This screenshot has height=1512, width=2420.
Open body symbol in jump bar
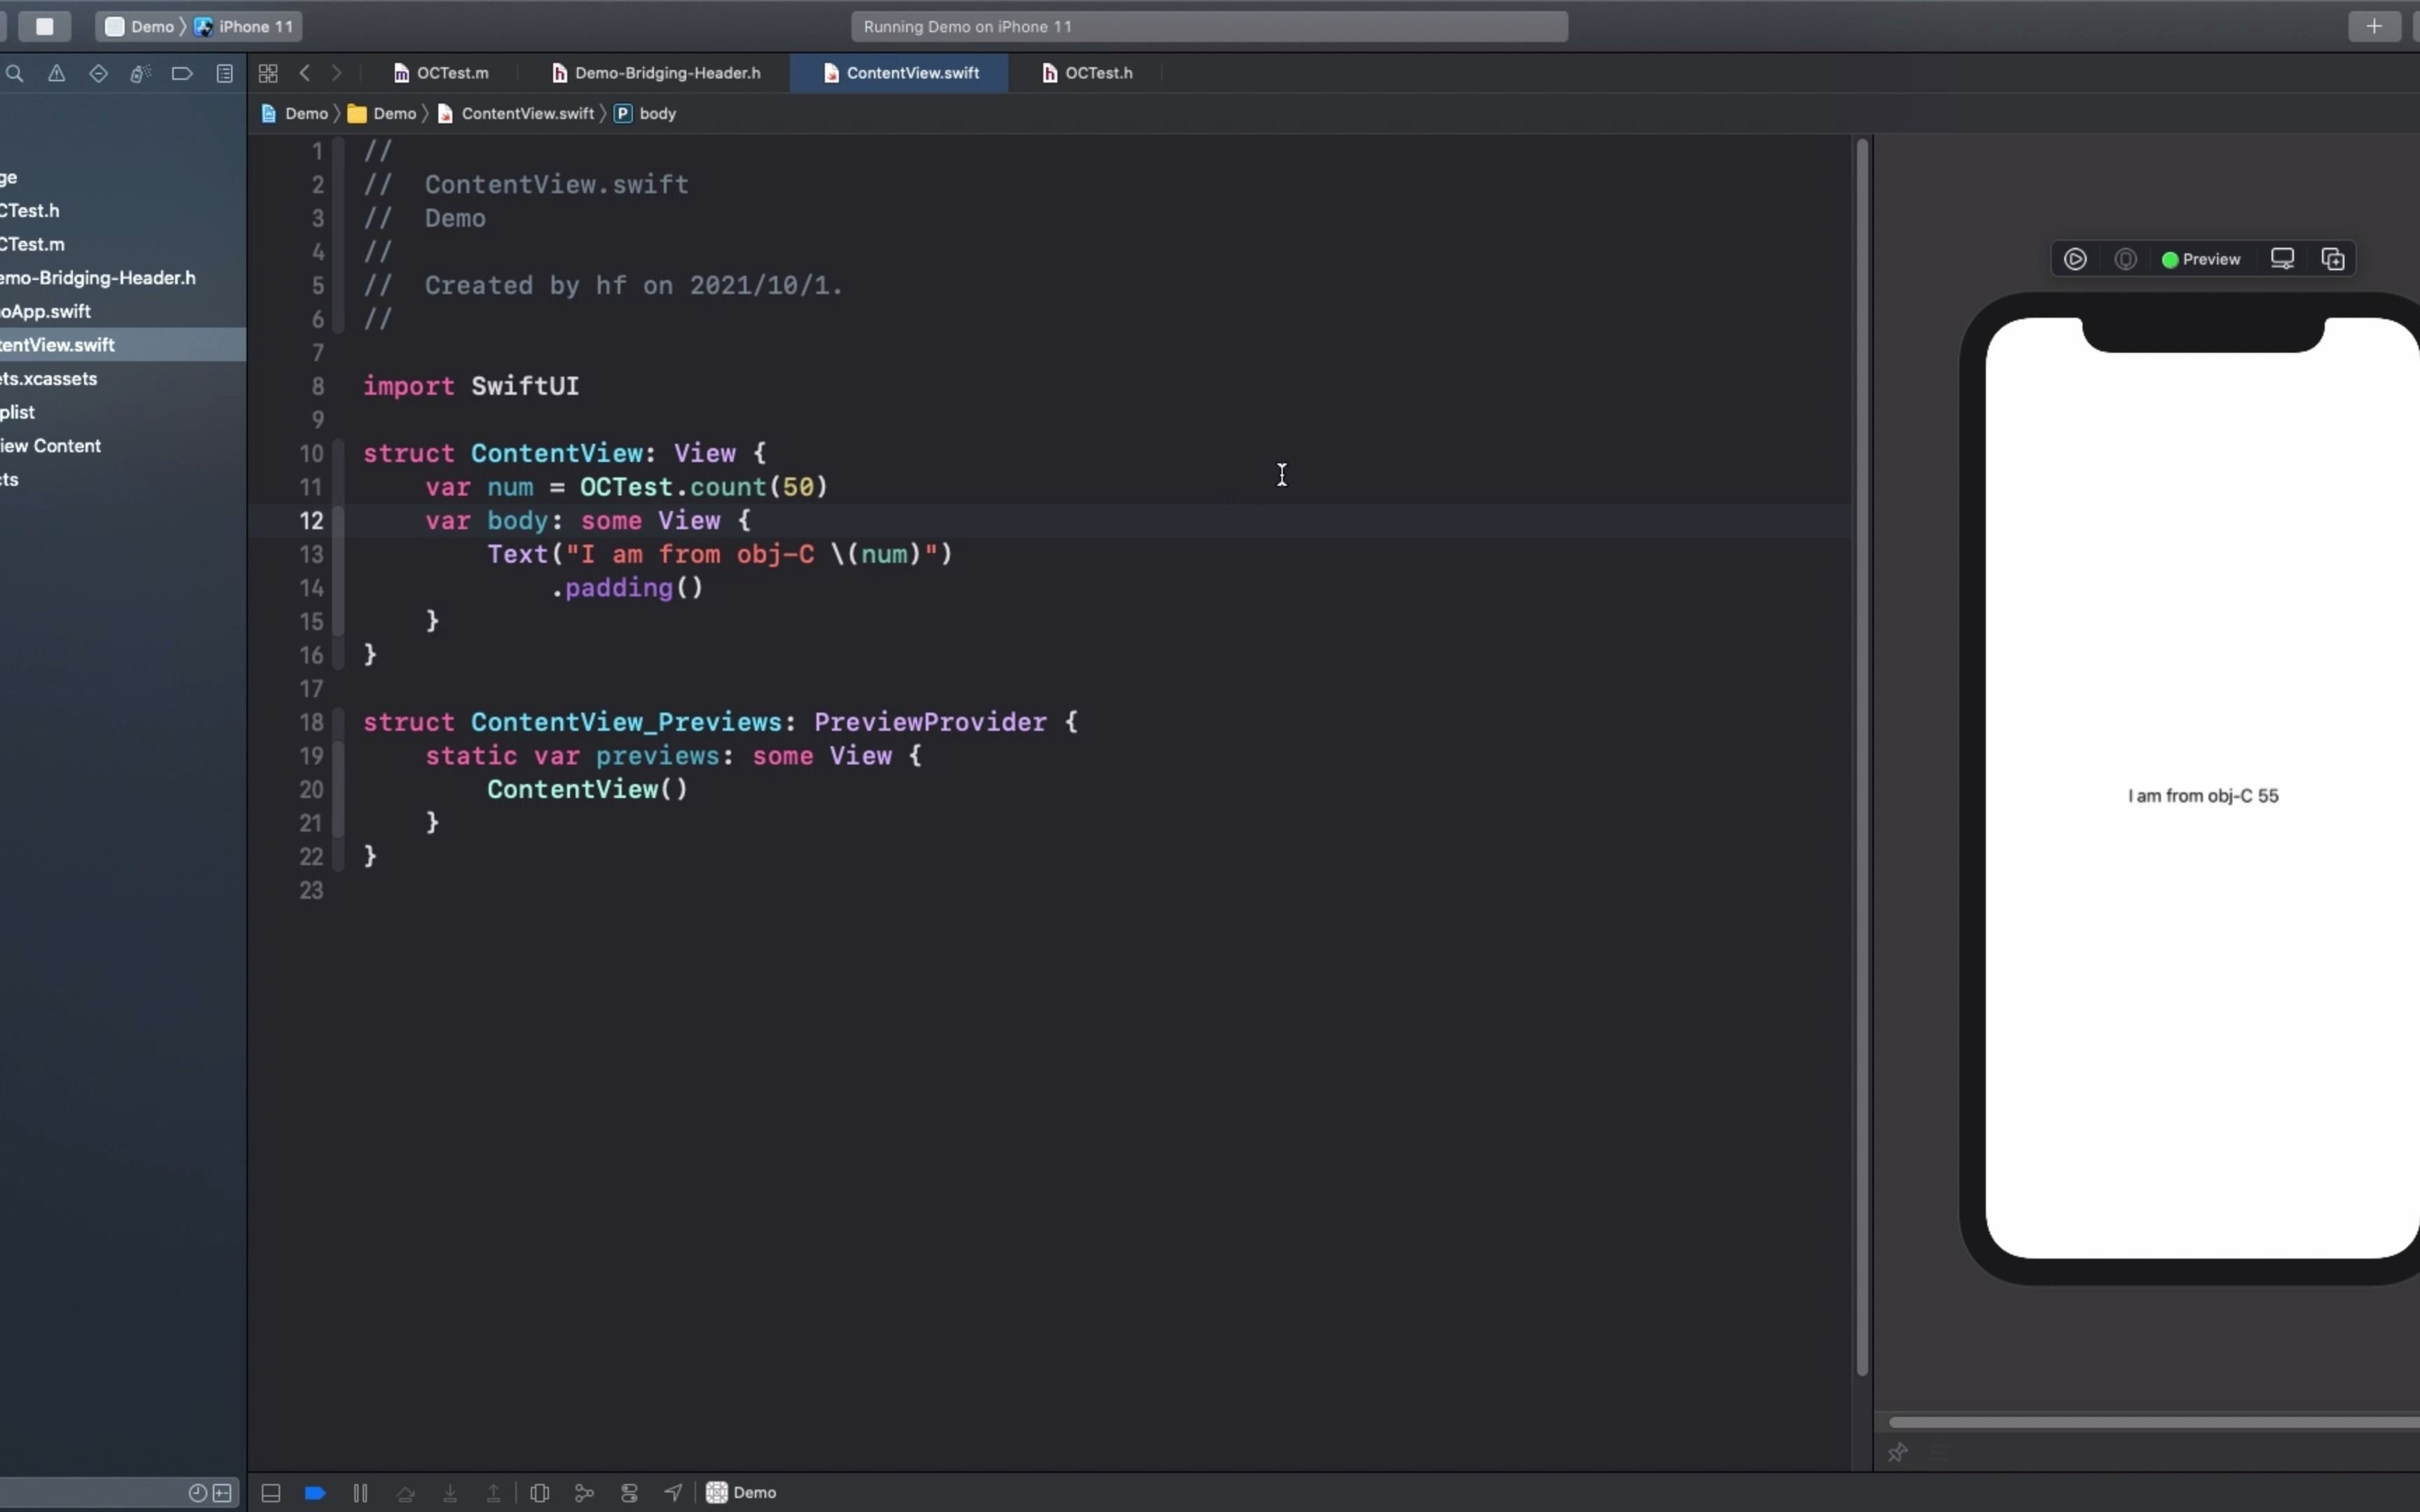click(x=646, y=114)
